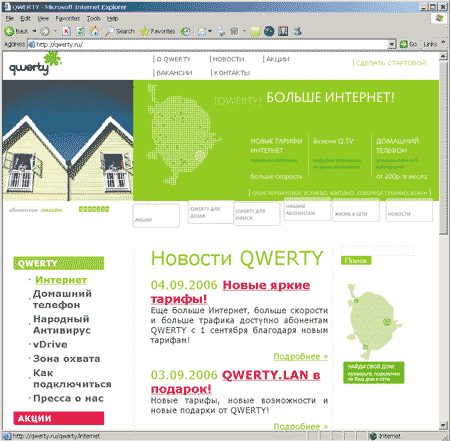Go to Home page icon

pos(94,31)
